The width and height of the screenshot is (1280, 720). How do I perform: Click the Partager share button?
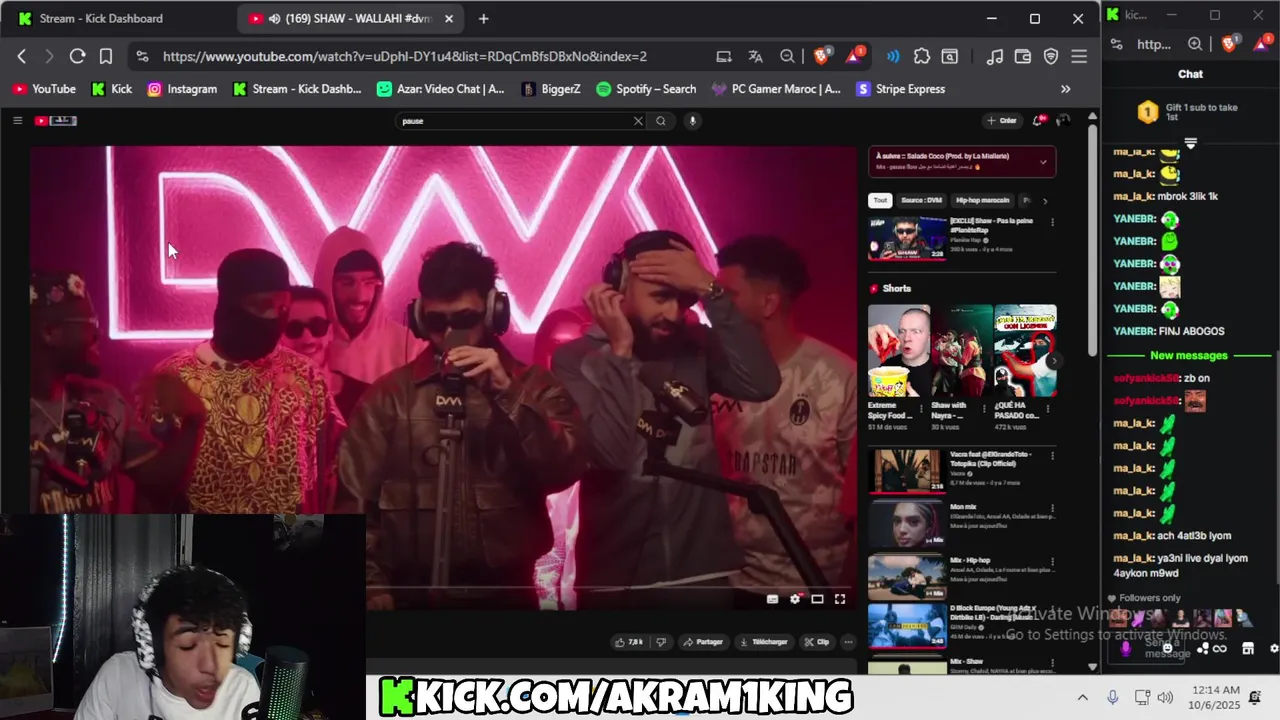pyautogui.click(x=703, y=642)
